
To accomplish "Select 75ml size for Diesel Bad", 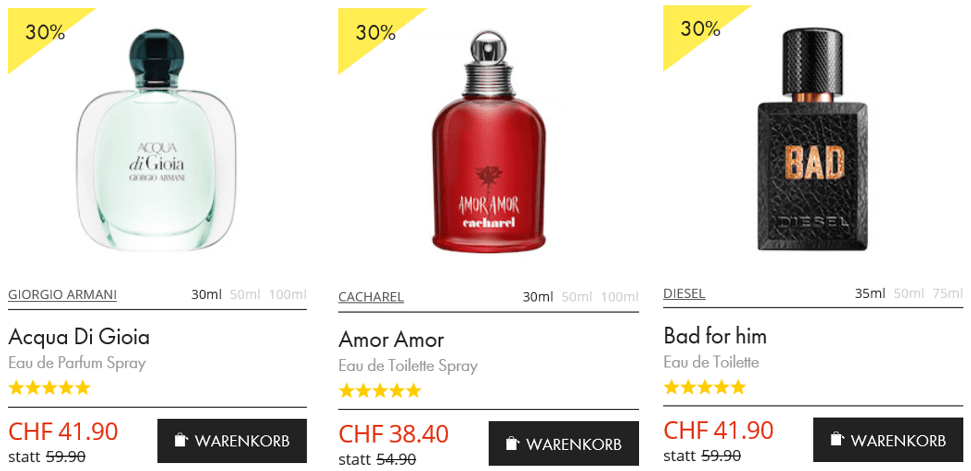I will [x=948, y=293].
